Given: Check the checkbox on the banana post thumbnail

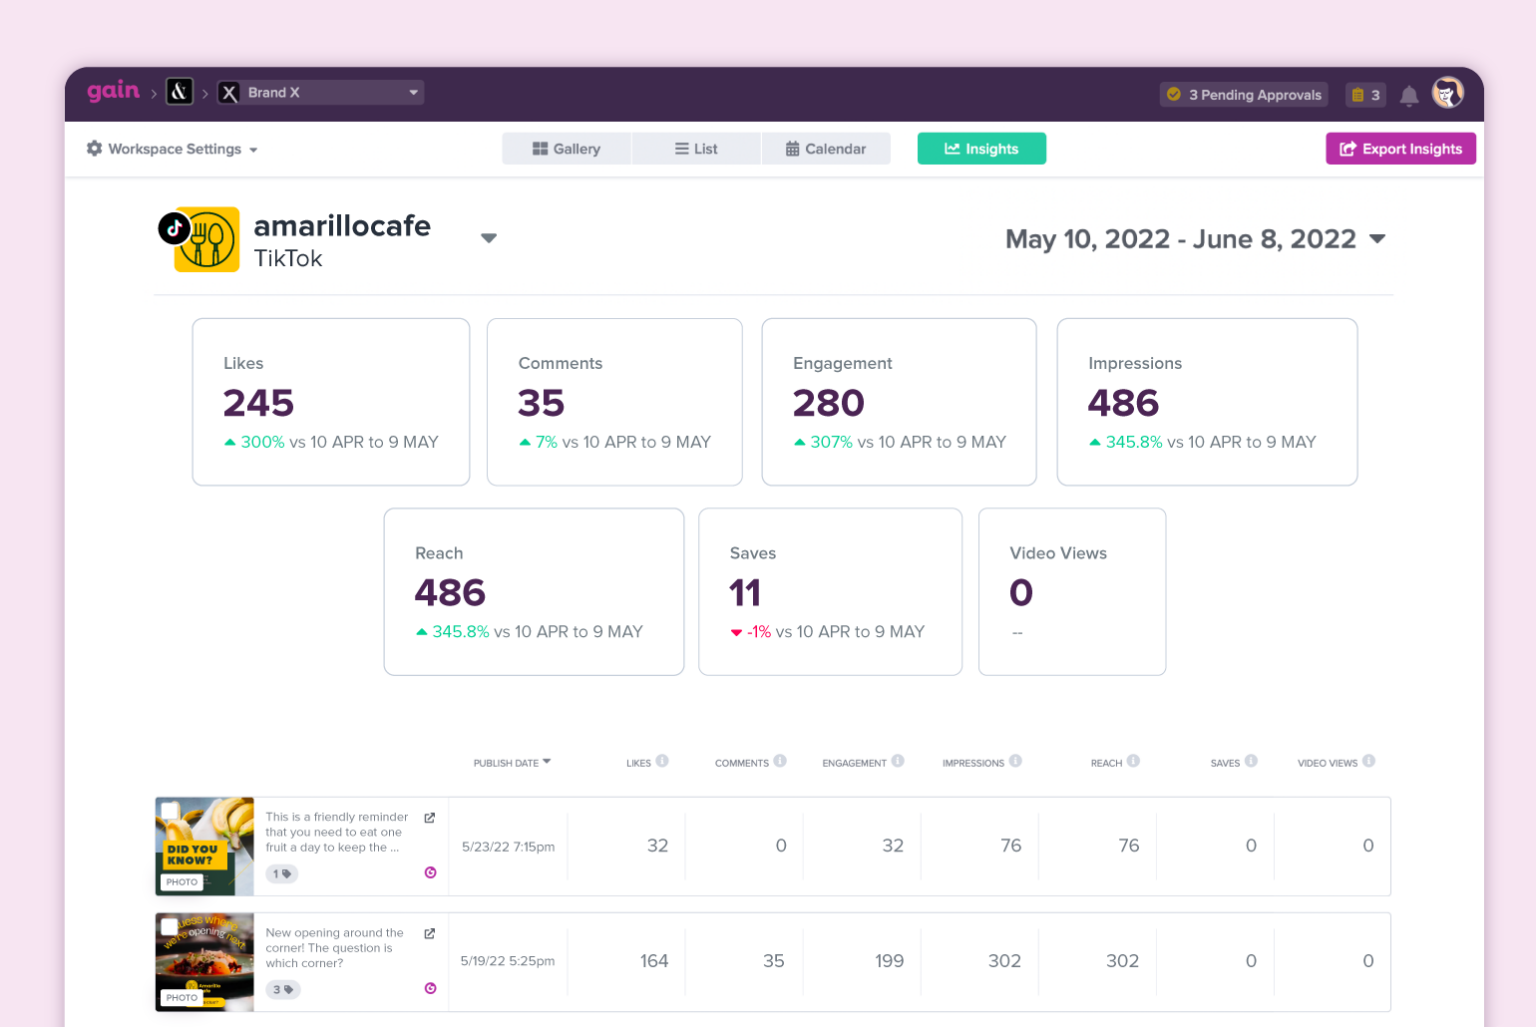Looking at the screenshot, I should click(169, 810).
